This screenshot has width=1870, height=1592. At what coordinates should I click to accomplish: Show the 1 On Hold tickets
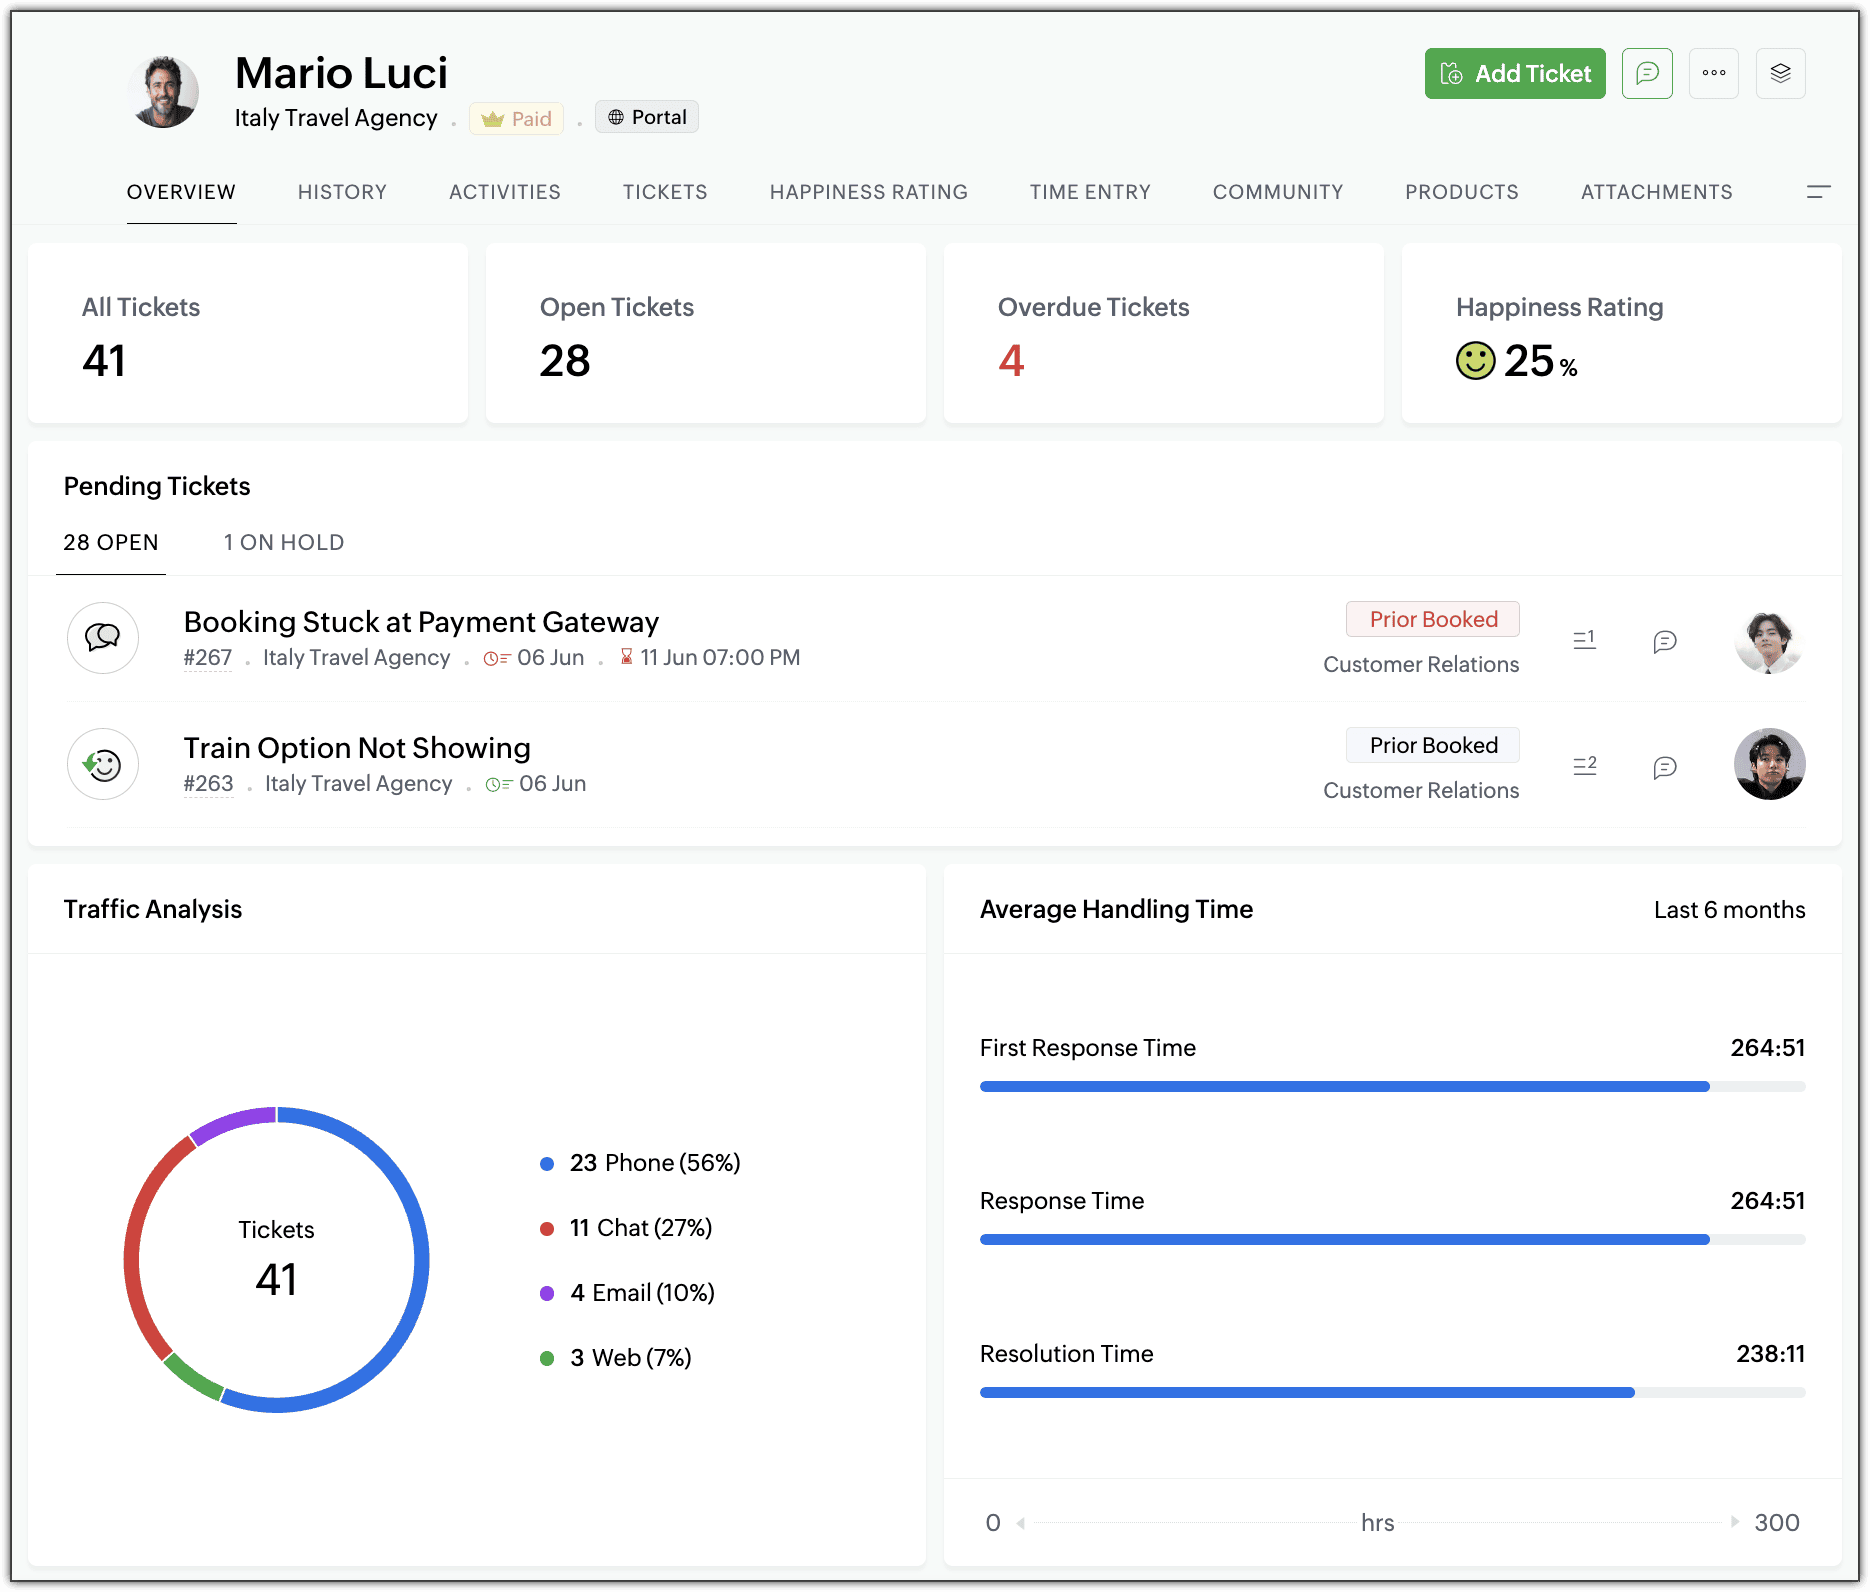(284, 543)
